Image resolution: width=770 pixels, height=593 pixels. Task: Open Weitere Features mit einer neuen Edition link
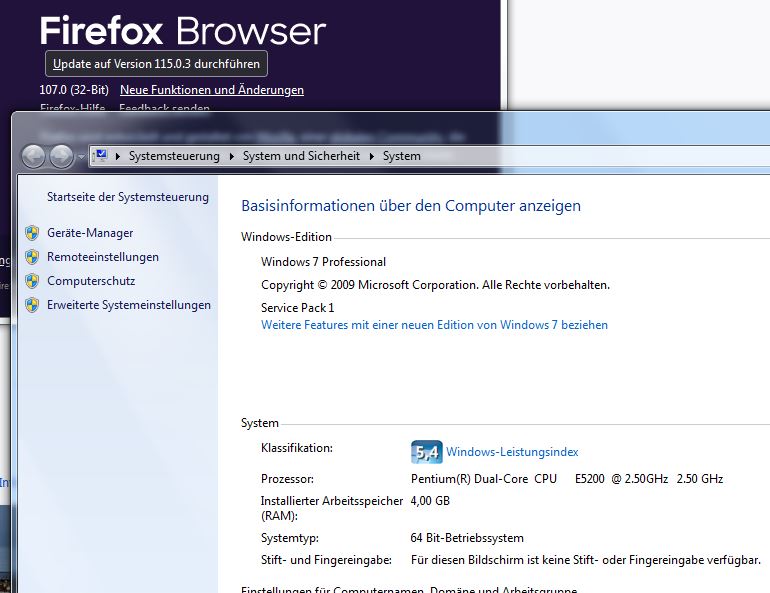coord(434,325)
